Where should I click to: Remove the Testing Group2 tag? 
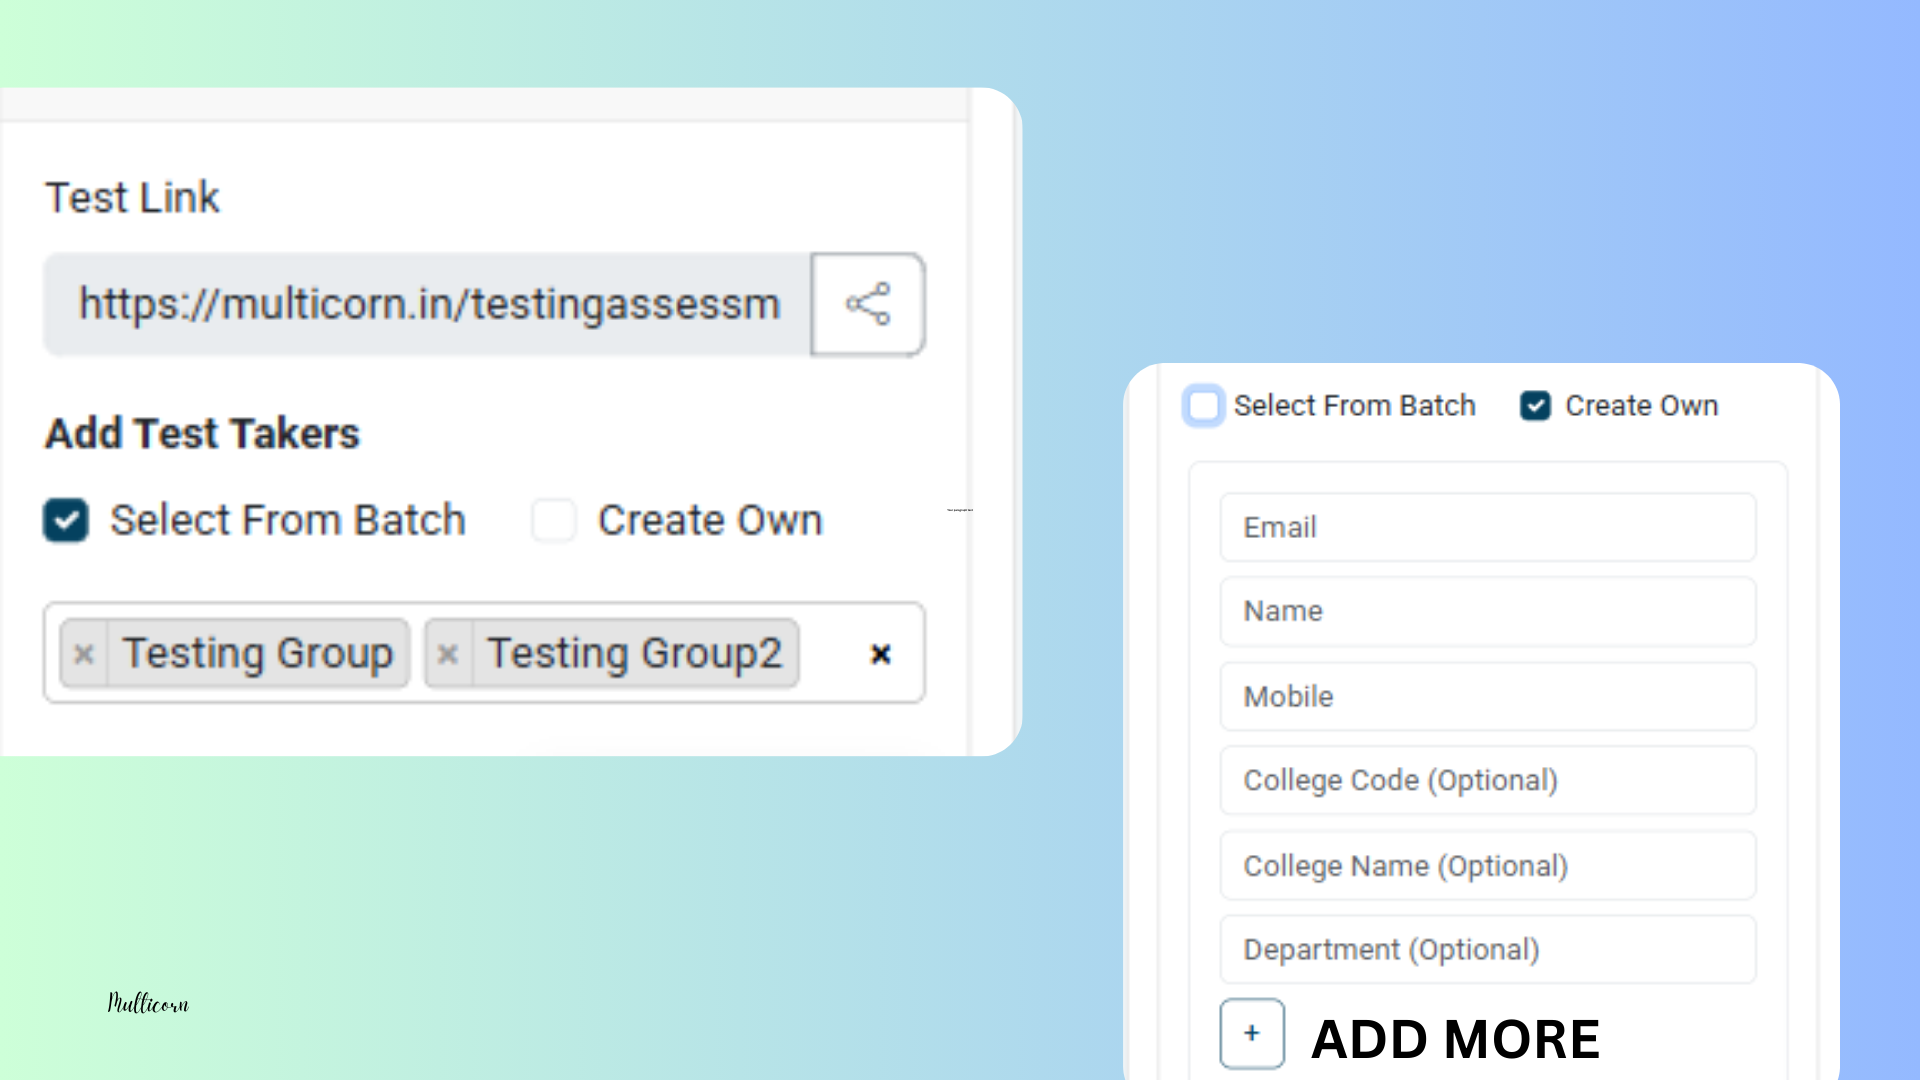point(448,654)
